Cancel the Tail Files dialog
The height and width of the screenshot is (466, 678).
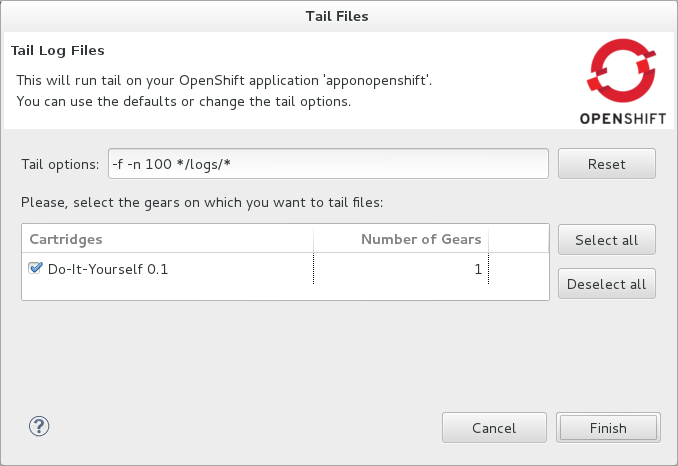(x=494, y=428)
